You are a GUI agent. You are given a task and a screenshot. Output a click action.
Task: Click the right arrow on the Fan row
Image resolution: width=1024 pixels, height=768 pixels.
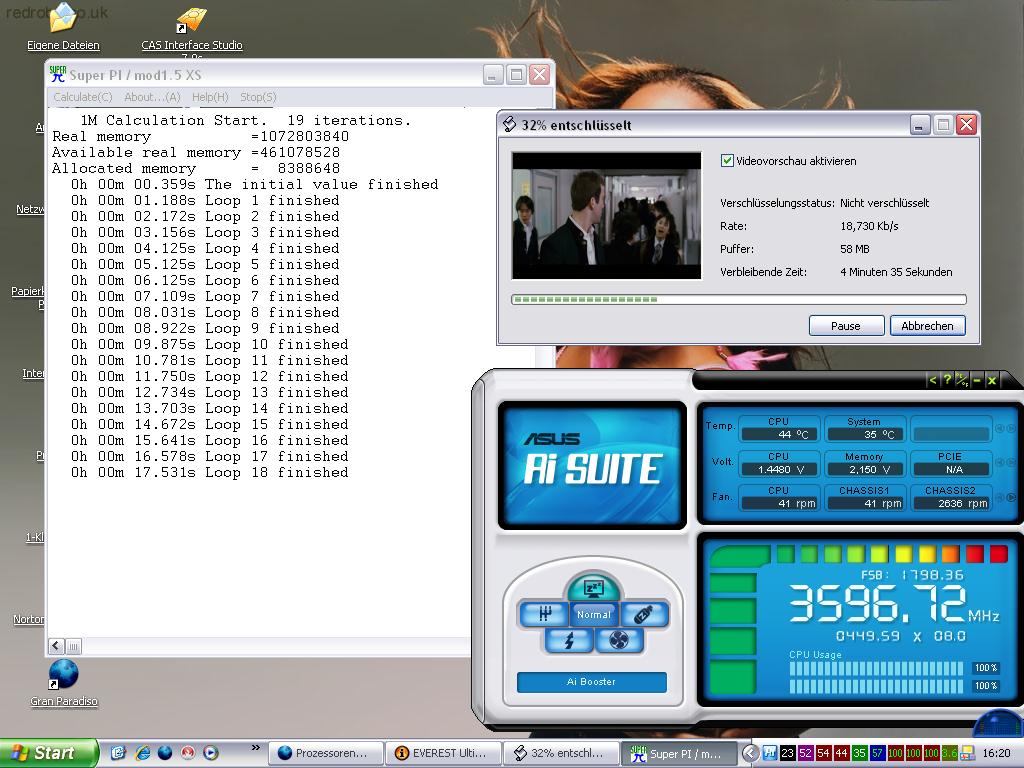1011,498
